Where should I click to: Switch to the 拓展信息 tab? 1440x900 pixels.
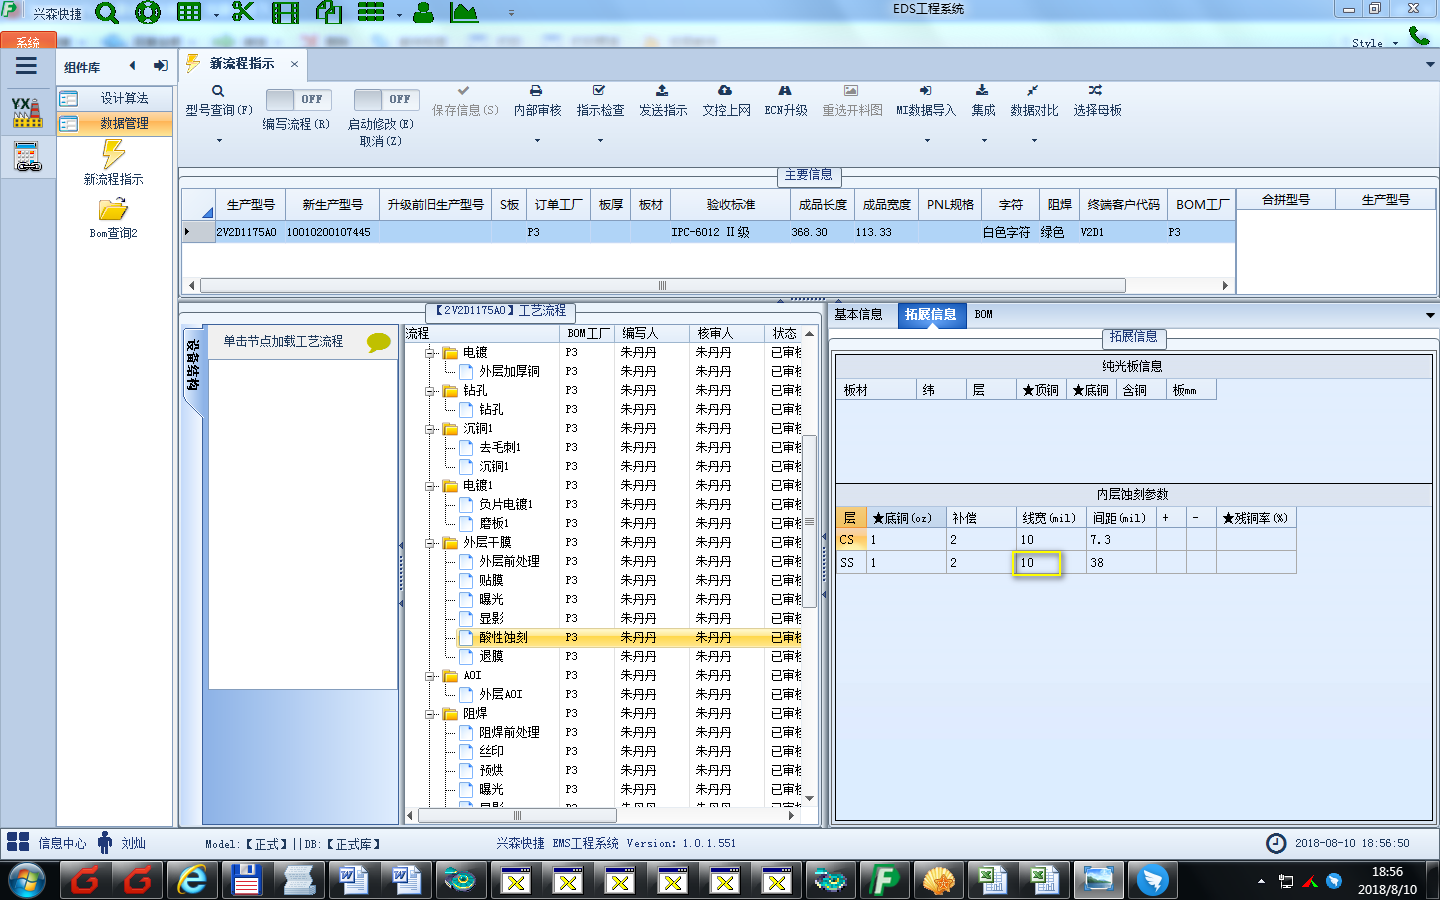coord(931,314)
